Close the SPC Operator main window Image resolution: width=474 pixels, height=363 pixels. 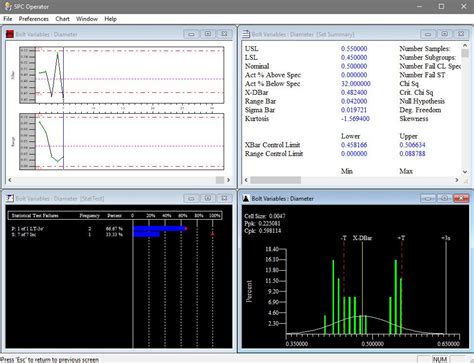[464, 6]
